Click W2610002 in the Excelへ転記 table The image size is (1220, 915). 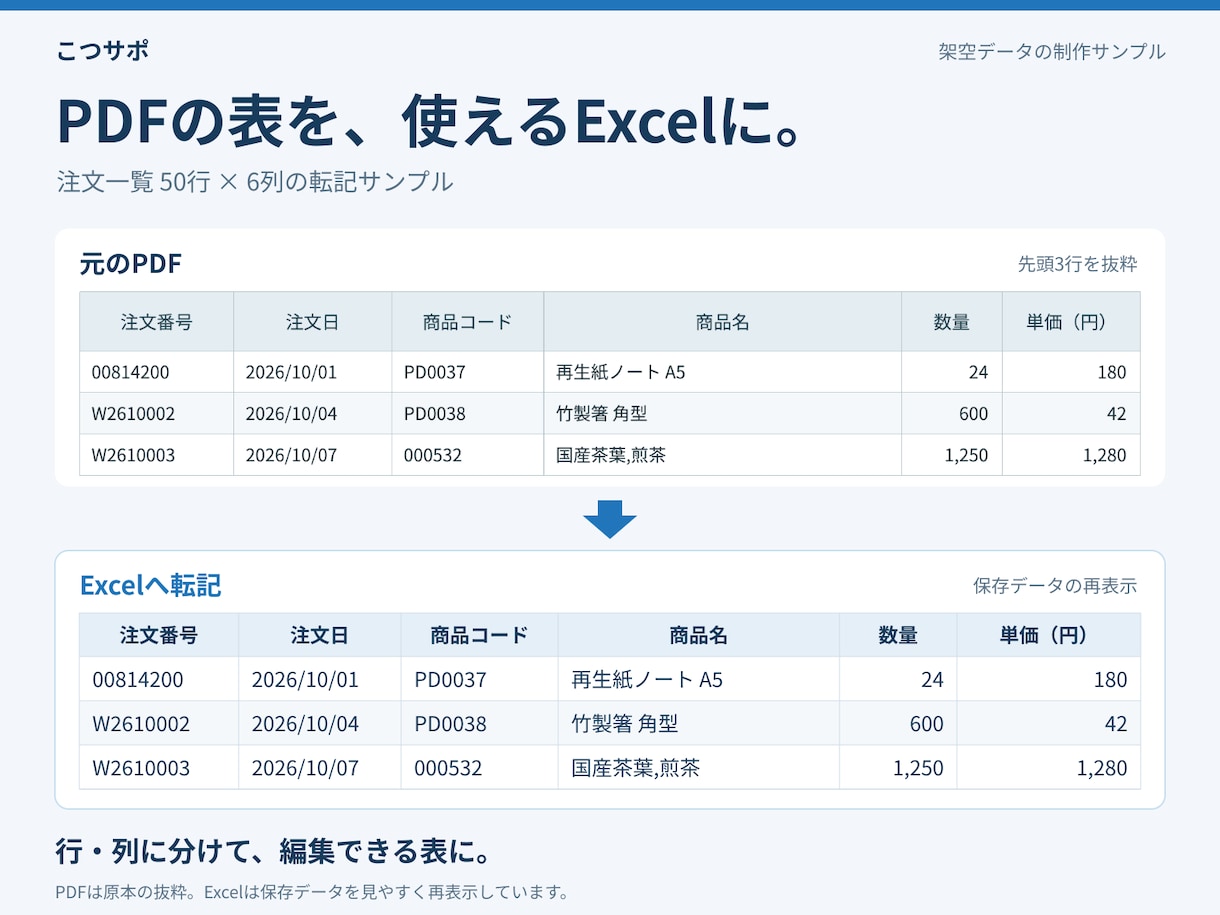[141, 724]
